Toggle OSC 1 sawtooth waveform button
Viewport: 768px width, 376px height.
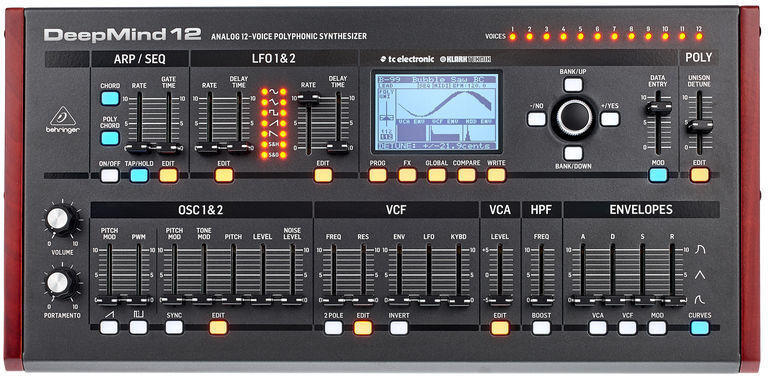tap(109, 328)
